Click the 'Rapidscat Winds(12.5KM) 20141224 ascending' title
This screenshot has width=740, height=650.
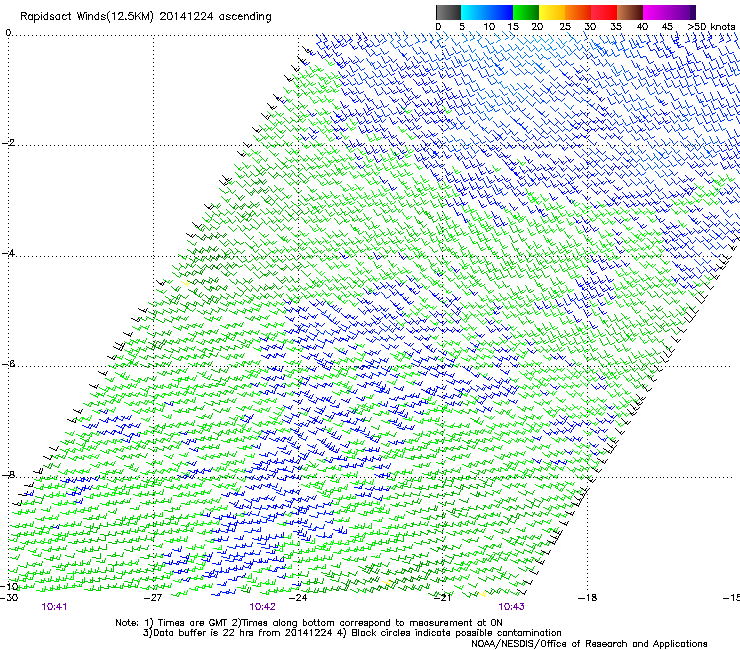click(x=146, y=17)
